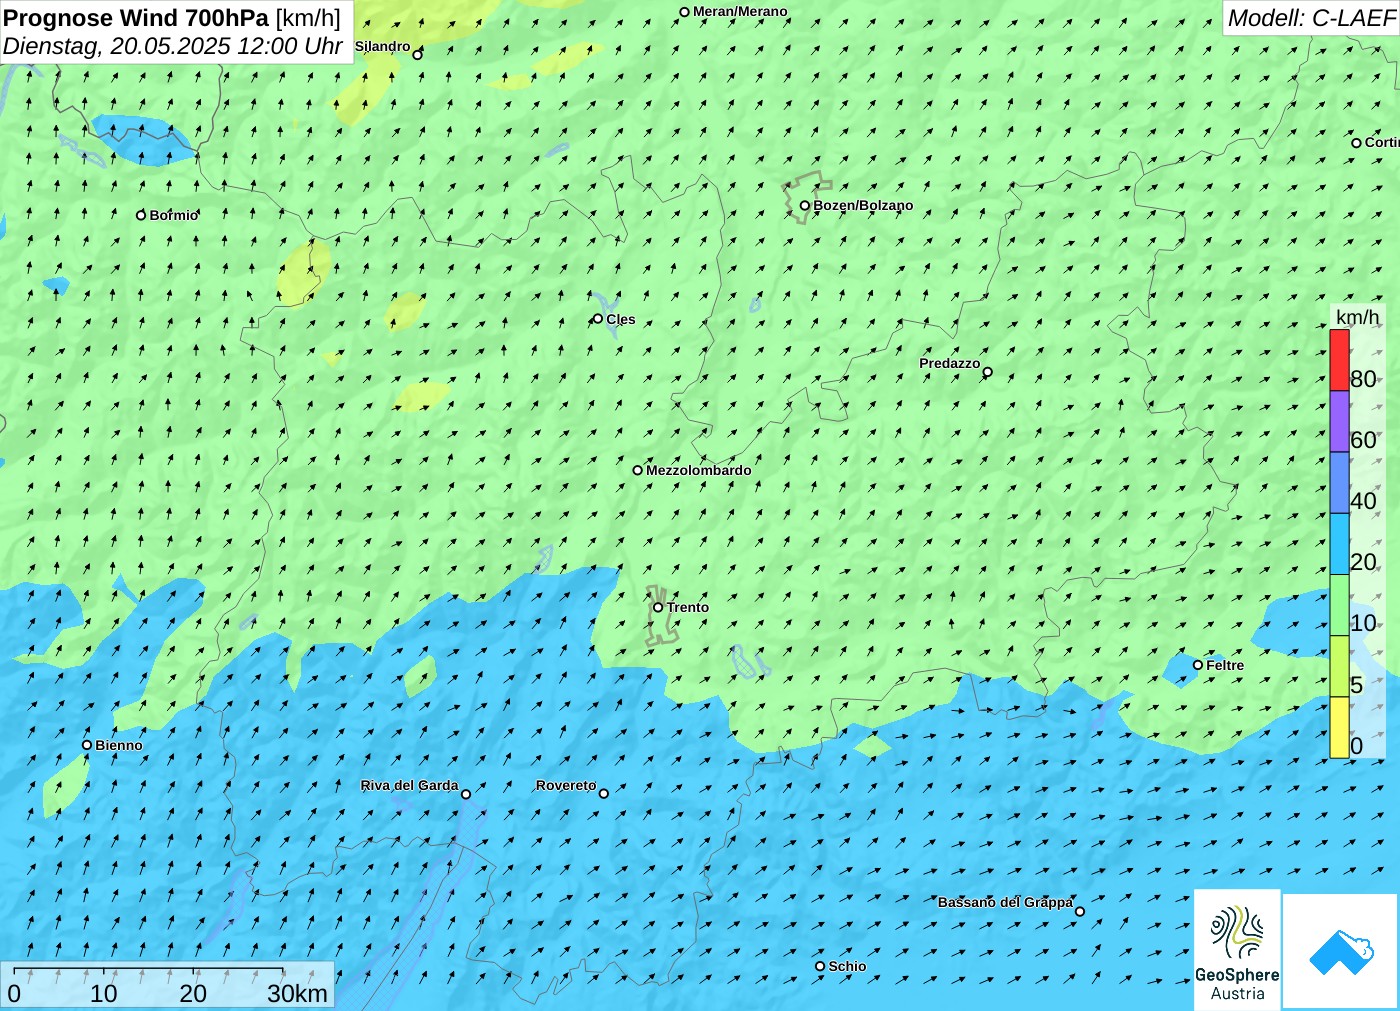The width and height of the screenshot is (1400, 1011).
Task: Click the "30km" scale bar label
Action: 297,994
